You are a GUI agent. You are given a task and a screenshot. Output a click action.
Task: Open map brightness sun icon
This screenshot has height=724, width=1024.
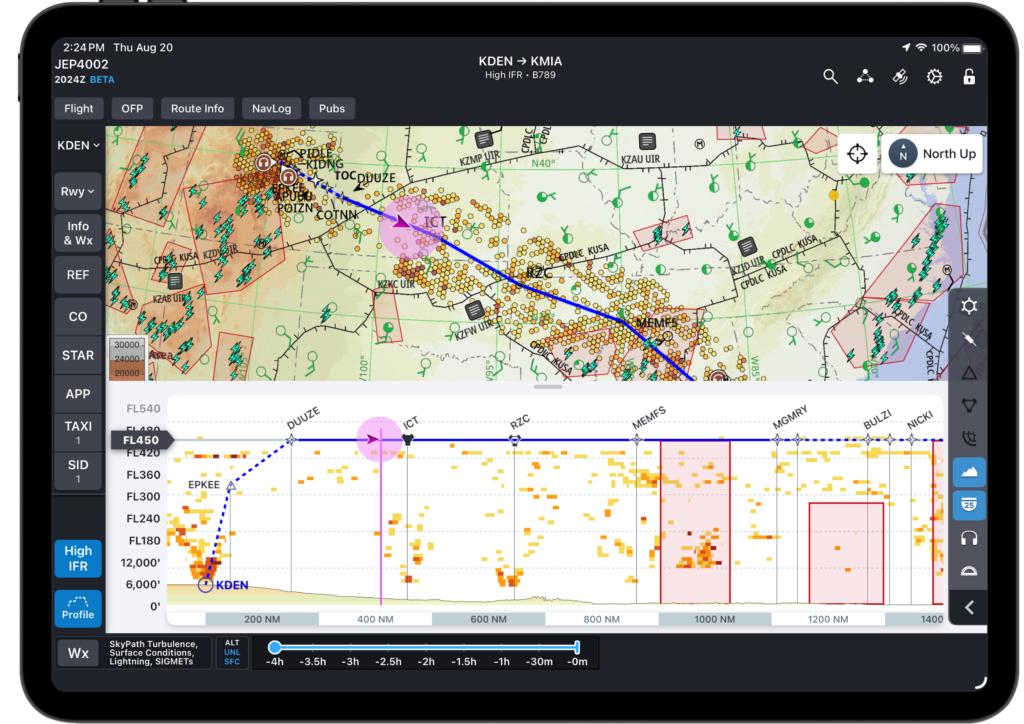coord(969,306)
